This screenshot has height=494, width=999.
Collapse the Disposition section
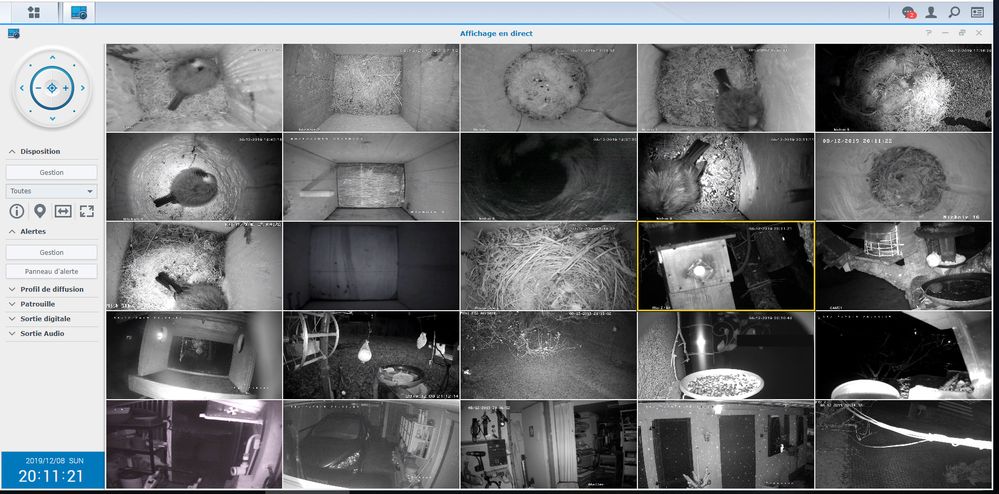12,152
